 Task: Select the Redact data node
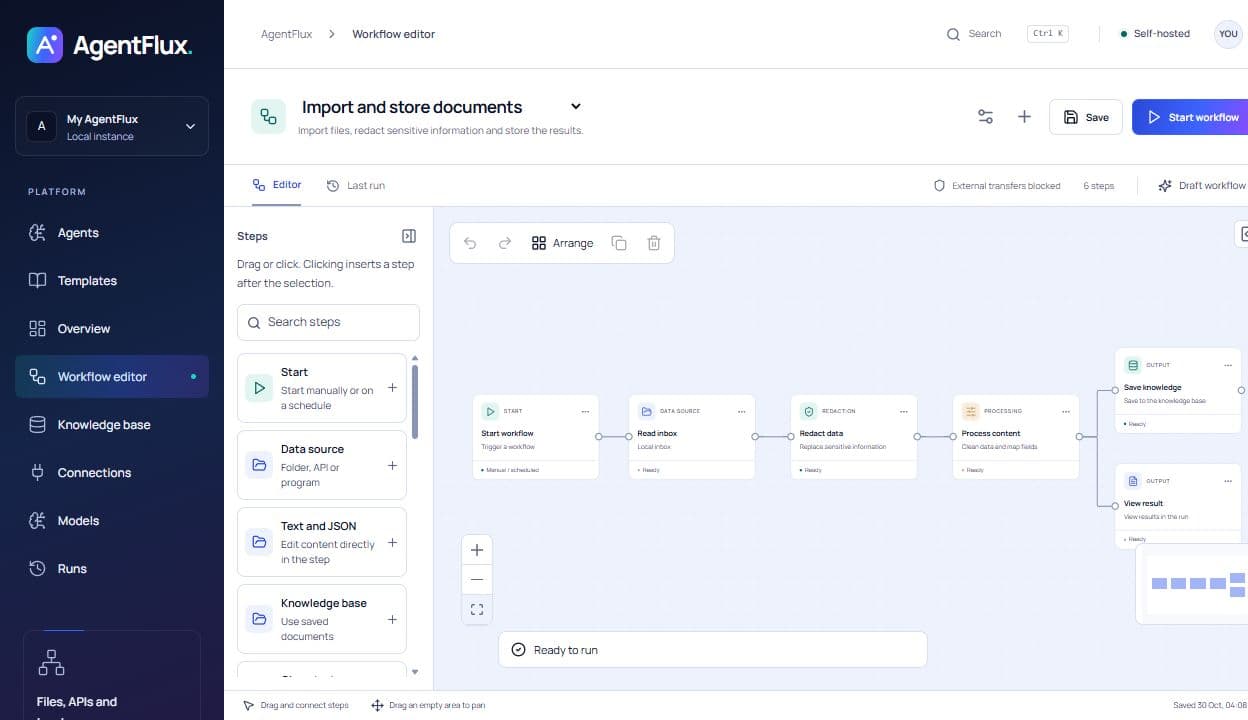pyautogui.click(x=854, y=437)
